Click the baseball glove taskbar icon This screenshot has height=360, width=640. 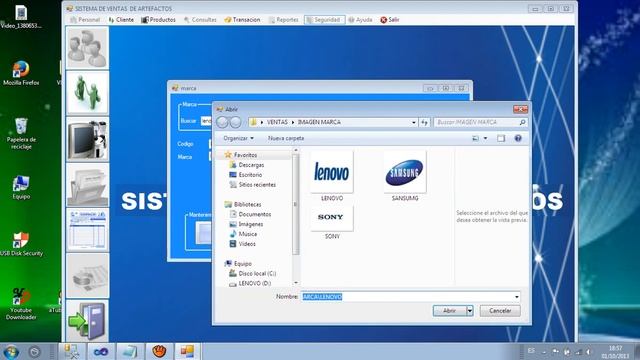[x=159, y=351]
